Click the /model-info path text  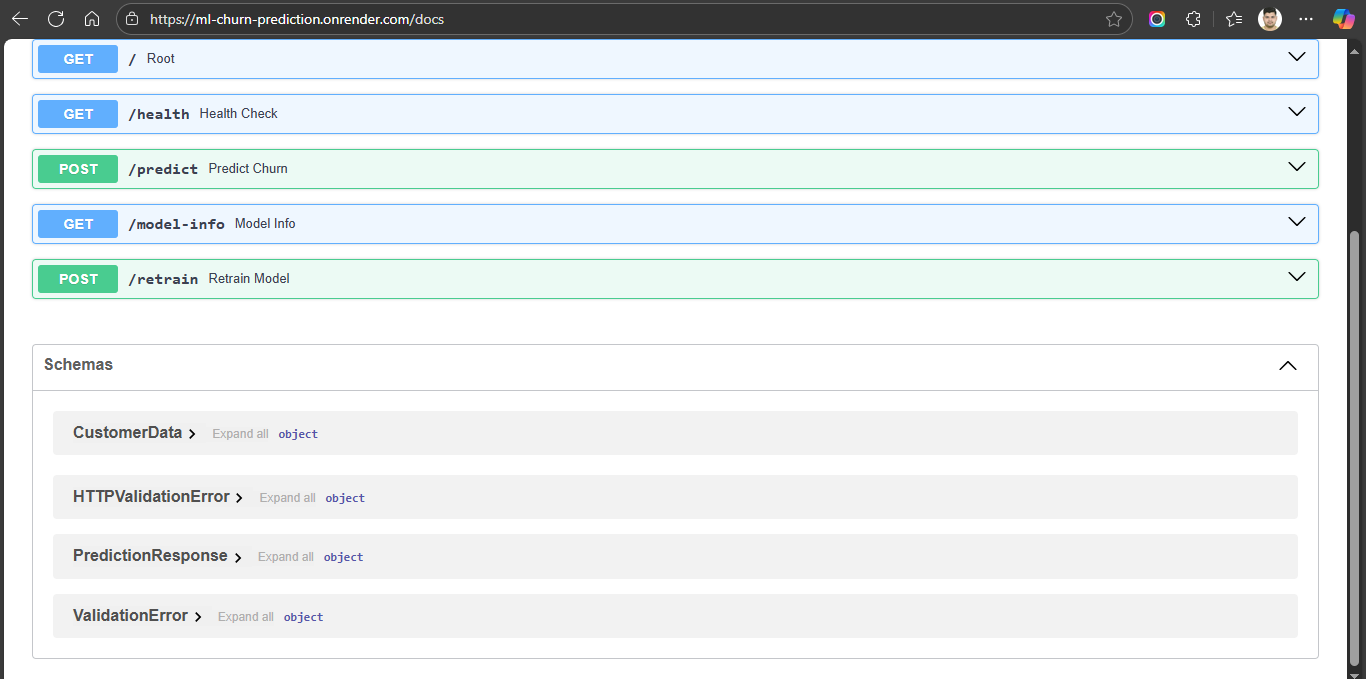click(176, 224)
